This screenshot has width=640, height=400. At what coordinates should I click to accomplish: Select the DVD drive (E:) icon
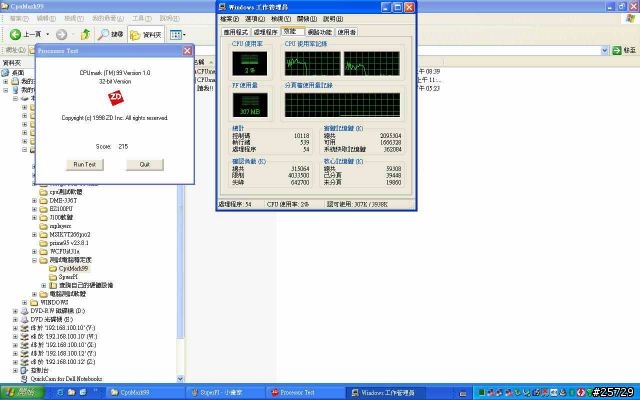(x=24, y=320)
